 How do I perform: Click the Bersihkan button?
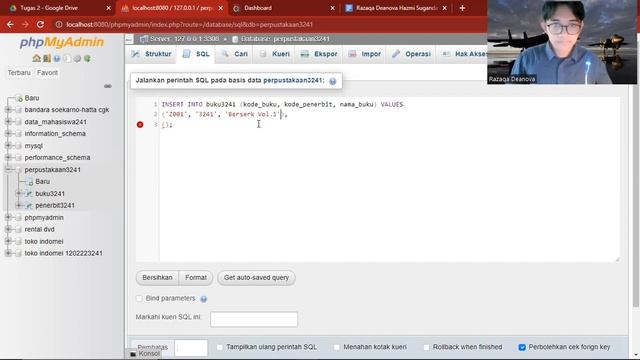(x=157, y=278)
